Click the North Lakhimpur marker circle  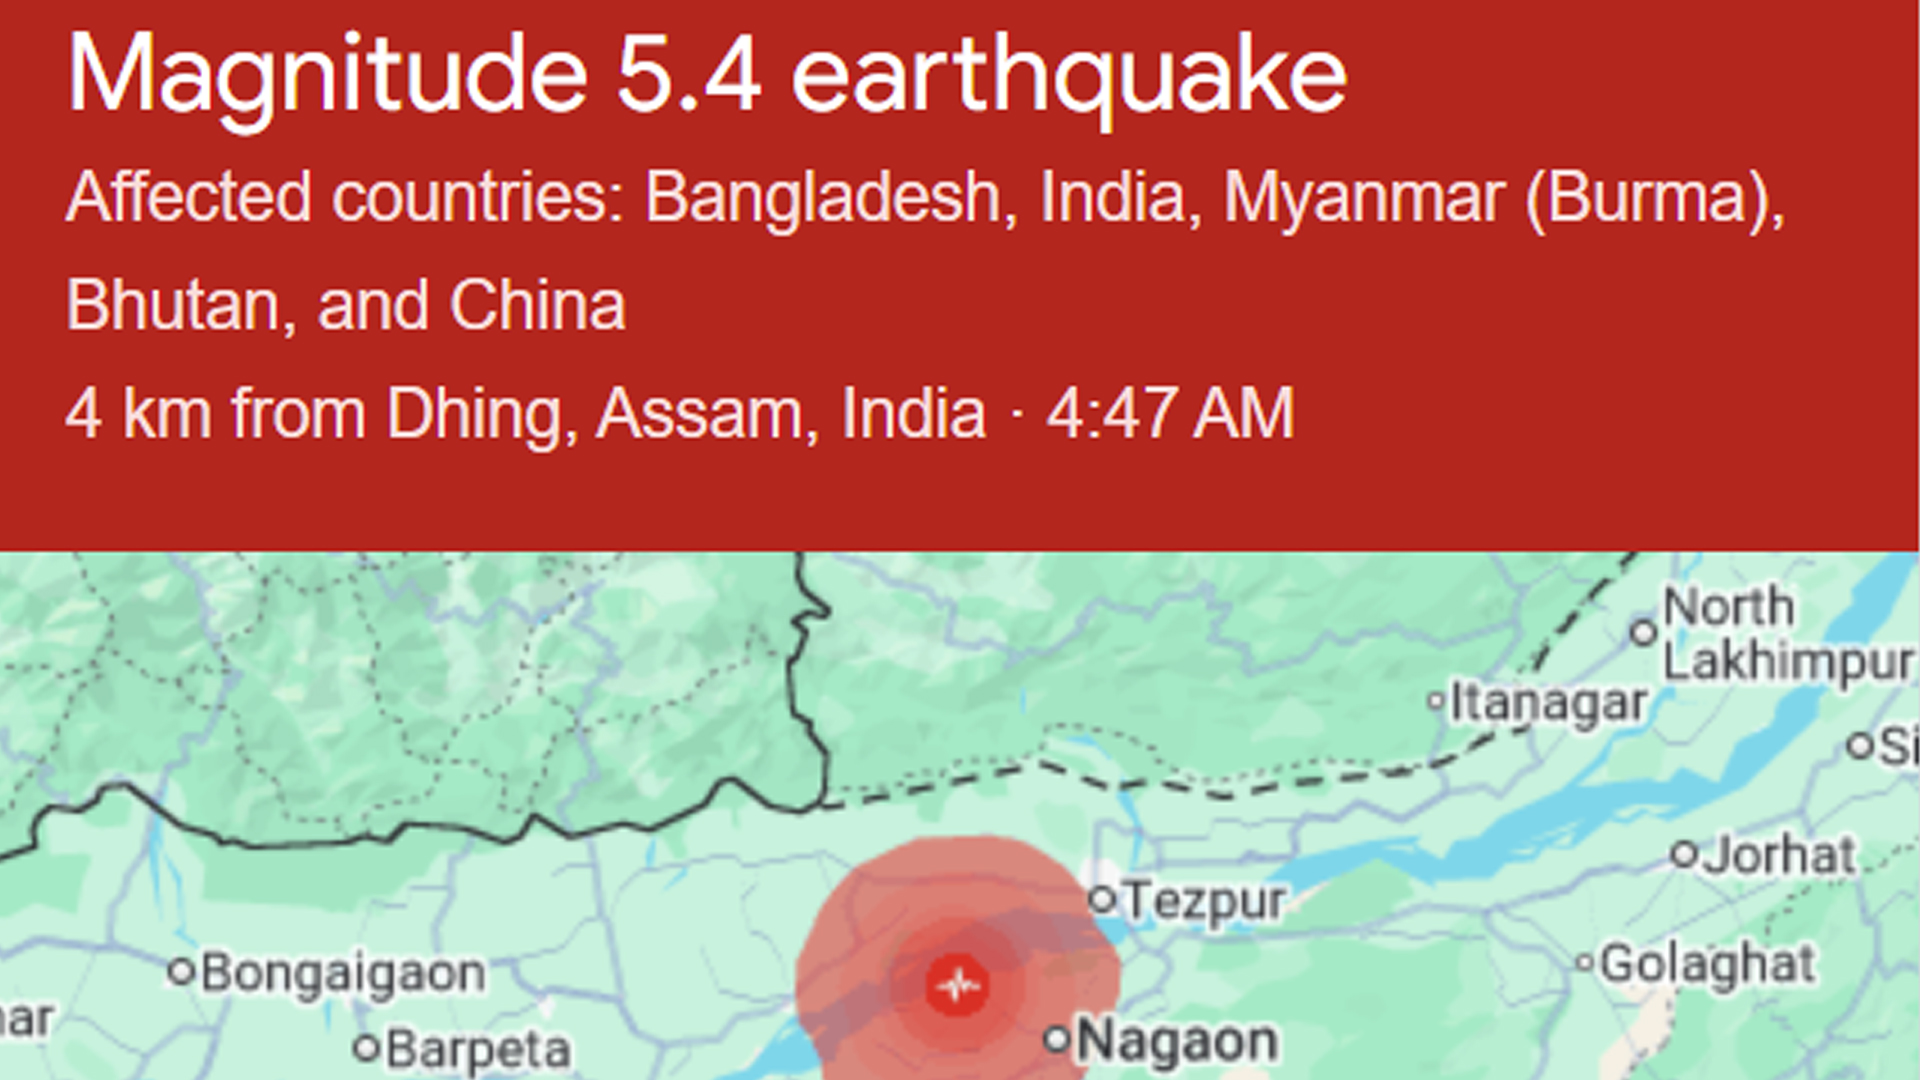tap(1643, 632)
